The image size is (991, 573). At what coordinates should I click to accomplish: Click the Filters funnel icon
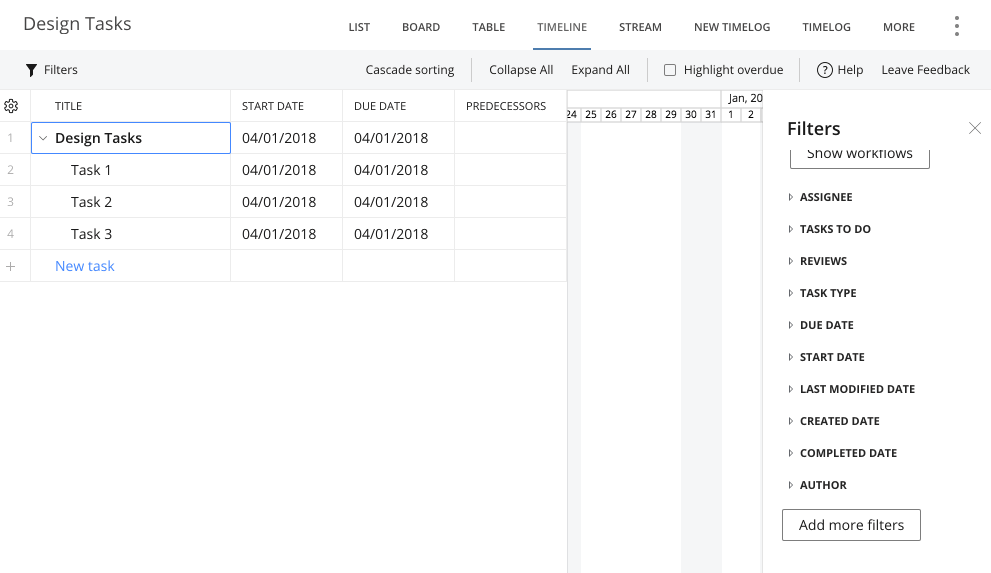(x=31, y=70)
